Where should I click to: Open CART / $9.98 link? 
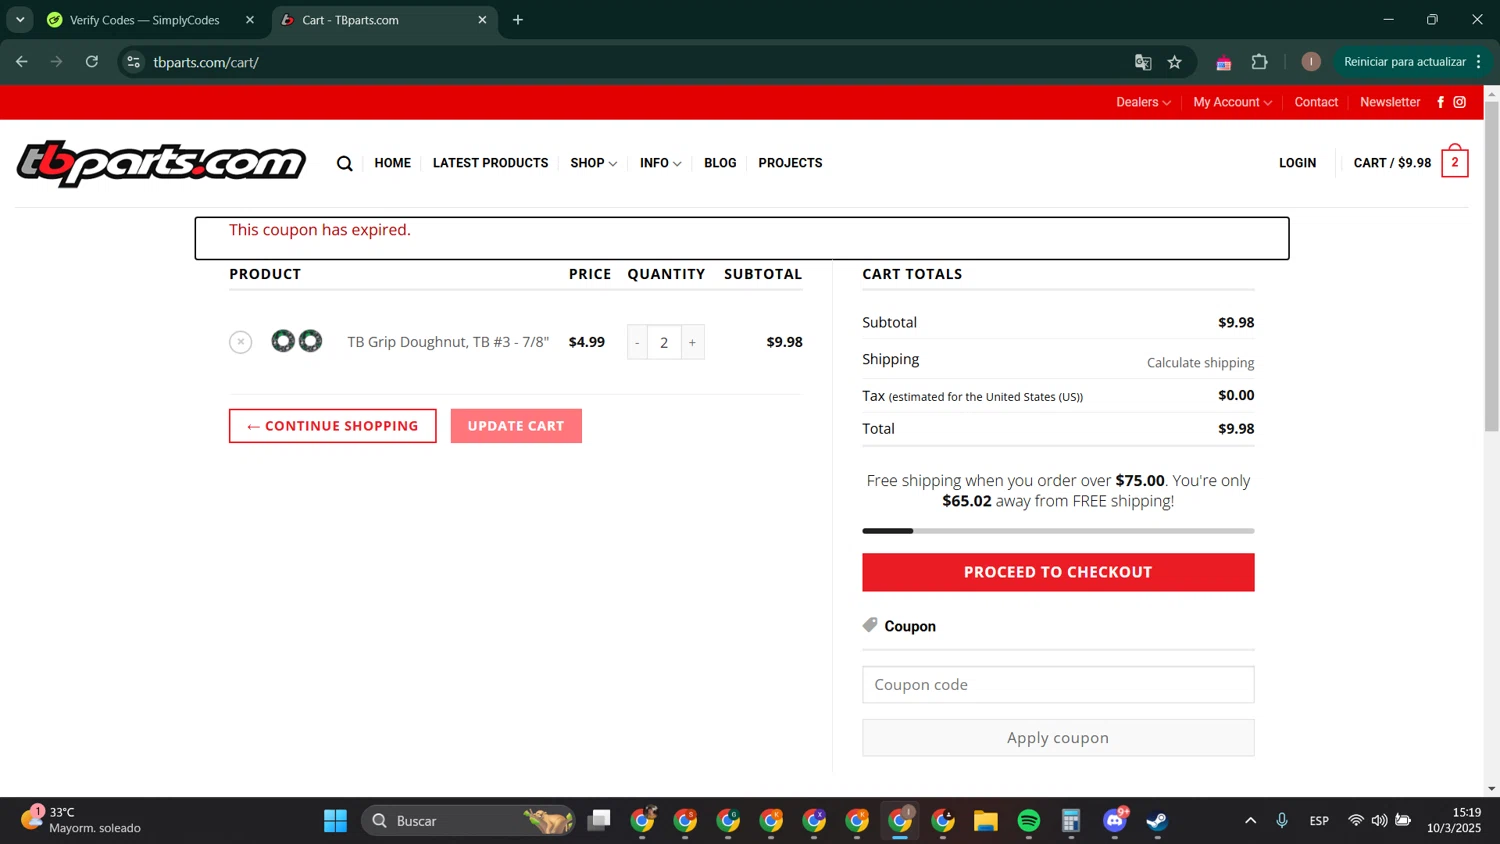[1392, 163]
